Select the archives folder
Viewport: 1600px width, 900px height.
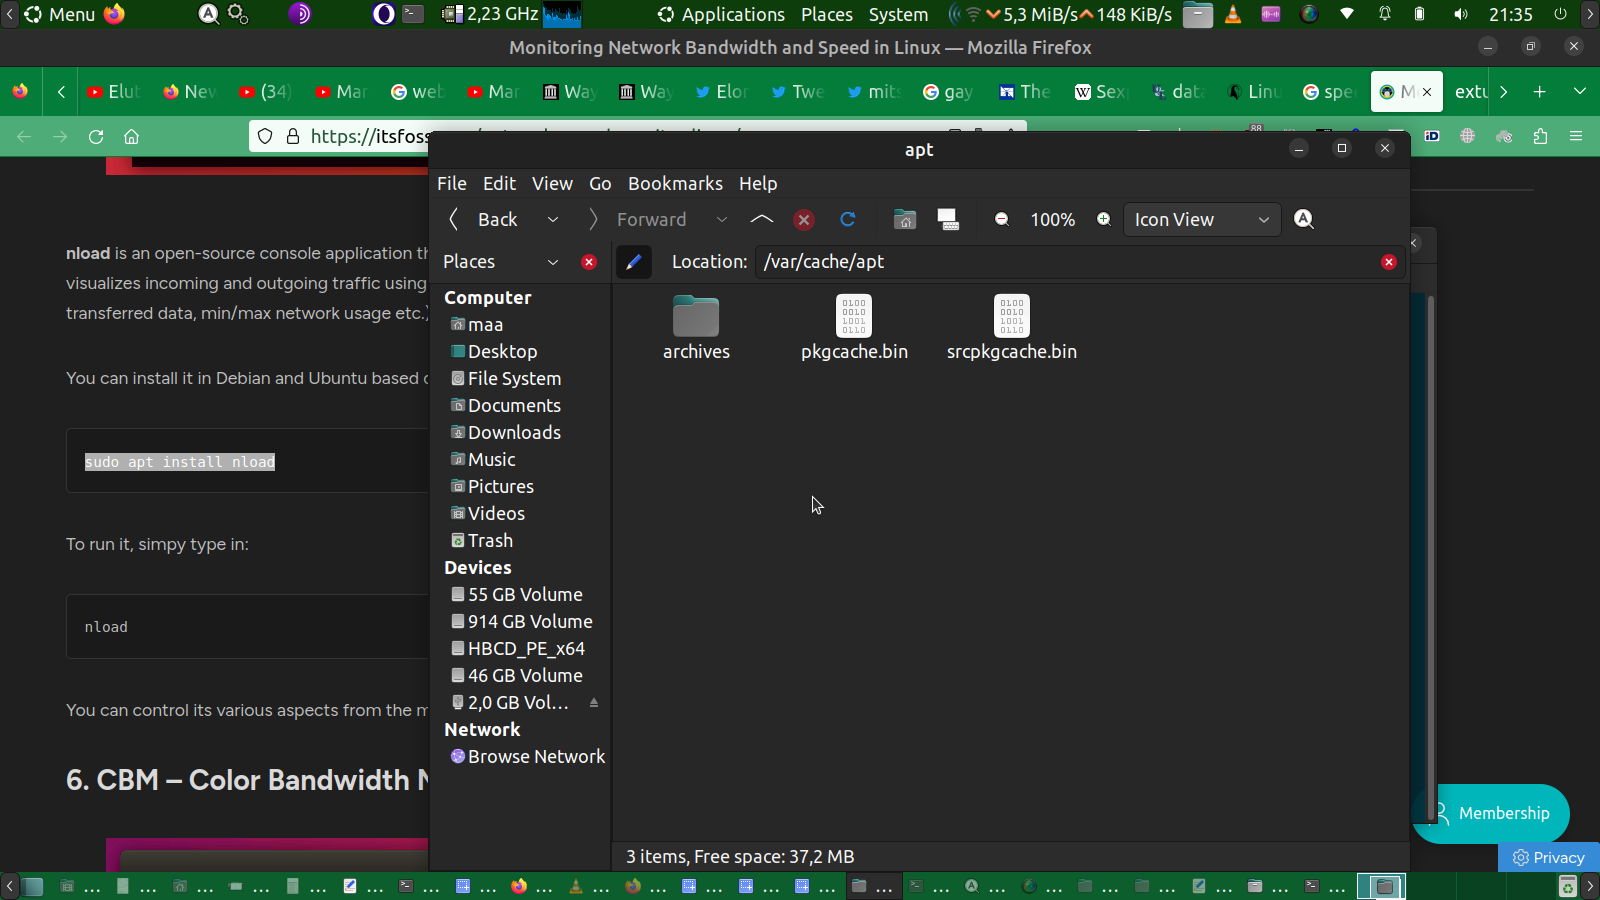click(x=696, y=328)
